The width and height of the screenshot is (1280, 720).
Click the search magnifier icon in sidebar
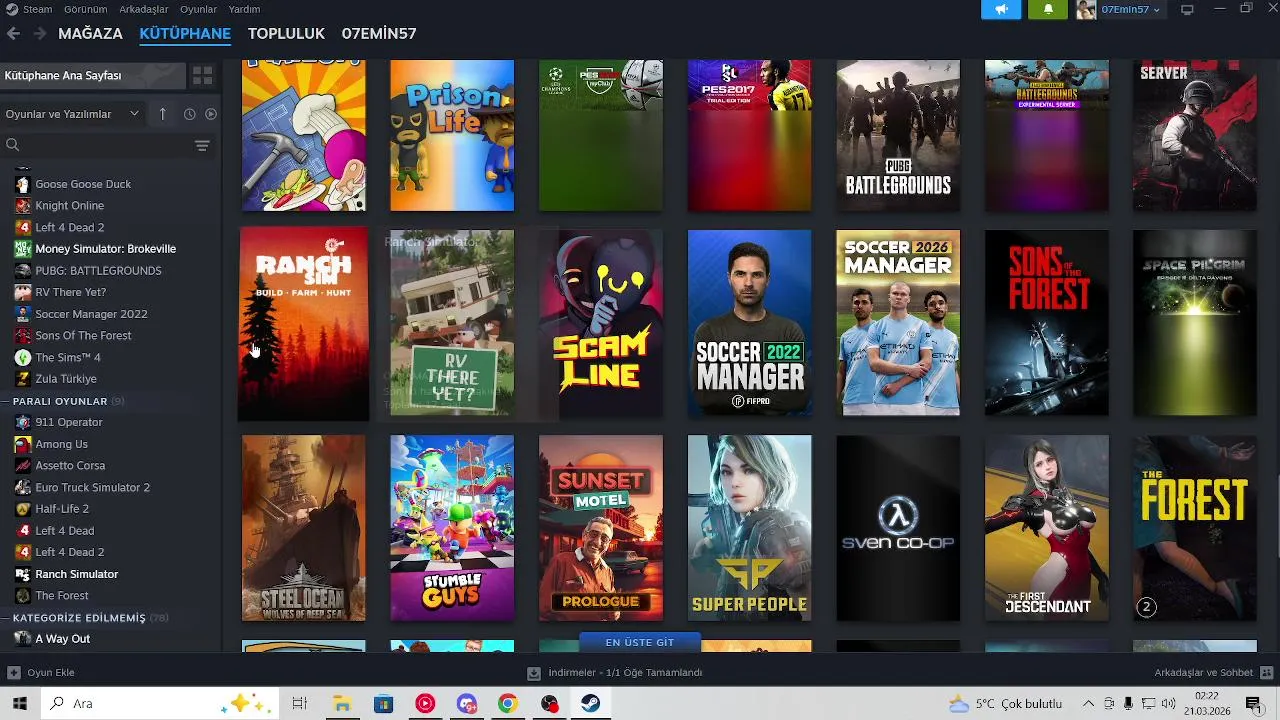coord(13,145)
